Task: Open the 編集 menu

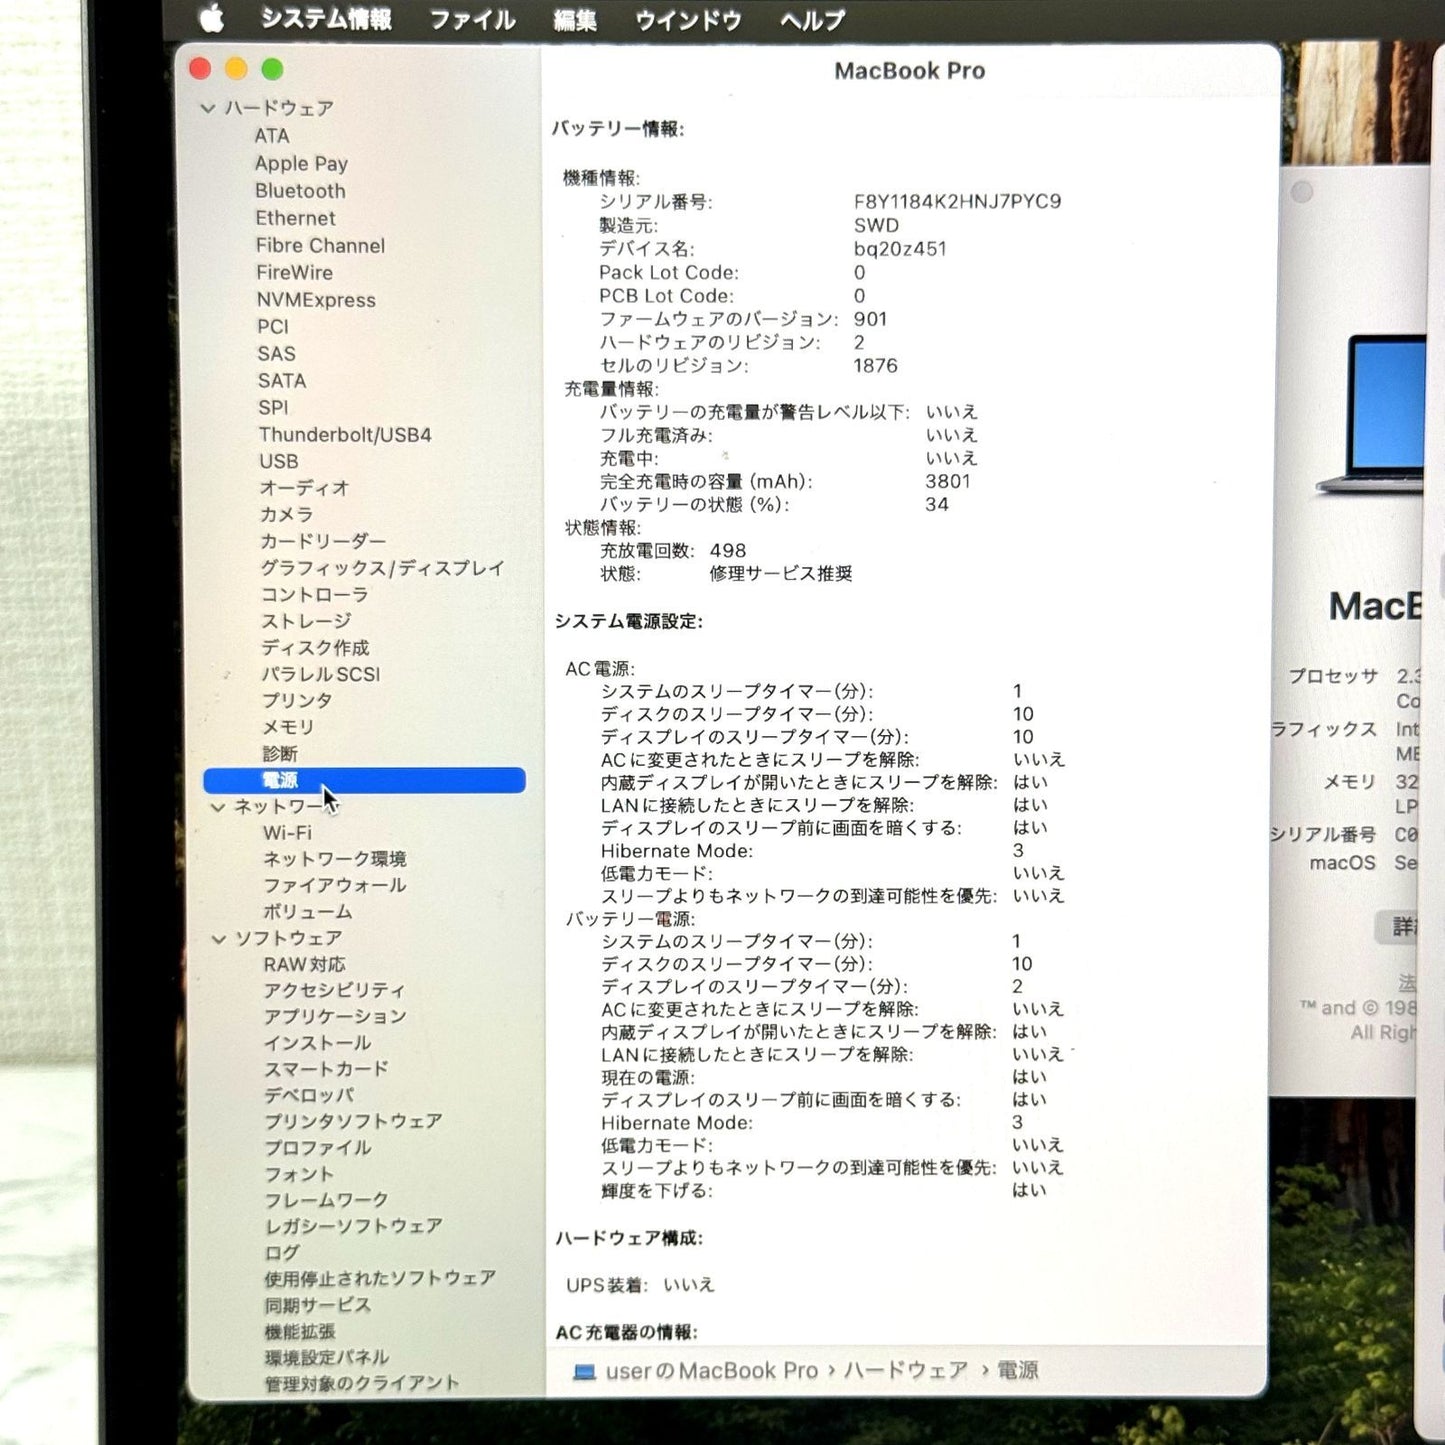Action: [x=575, y=20]
